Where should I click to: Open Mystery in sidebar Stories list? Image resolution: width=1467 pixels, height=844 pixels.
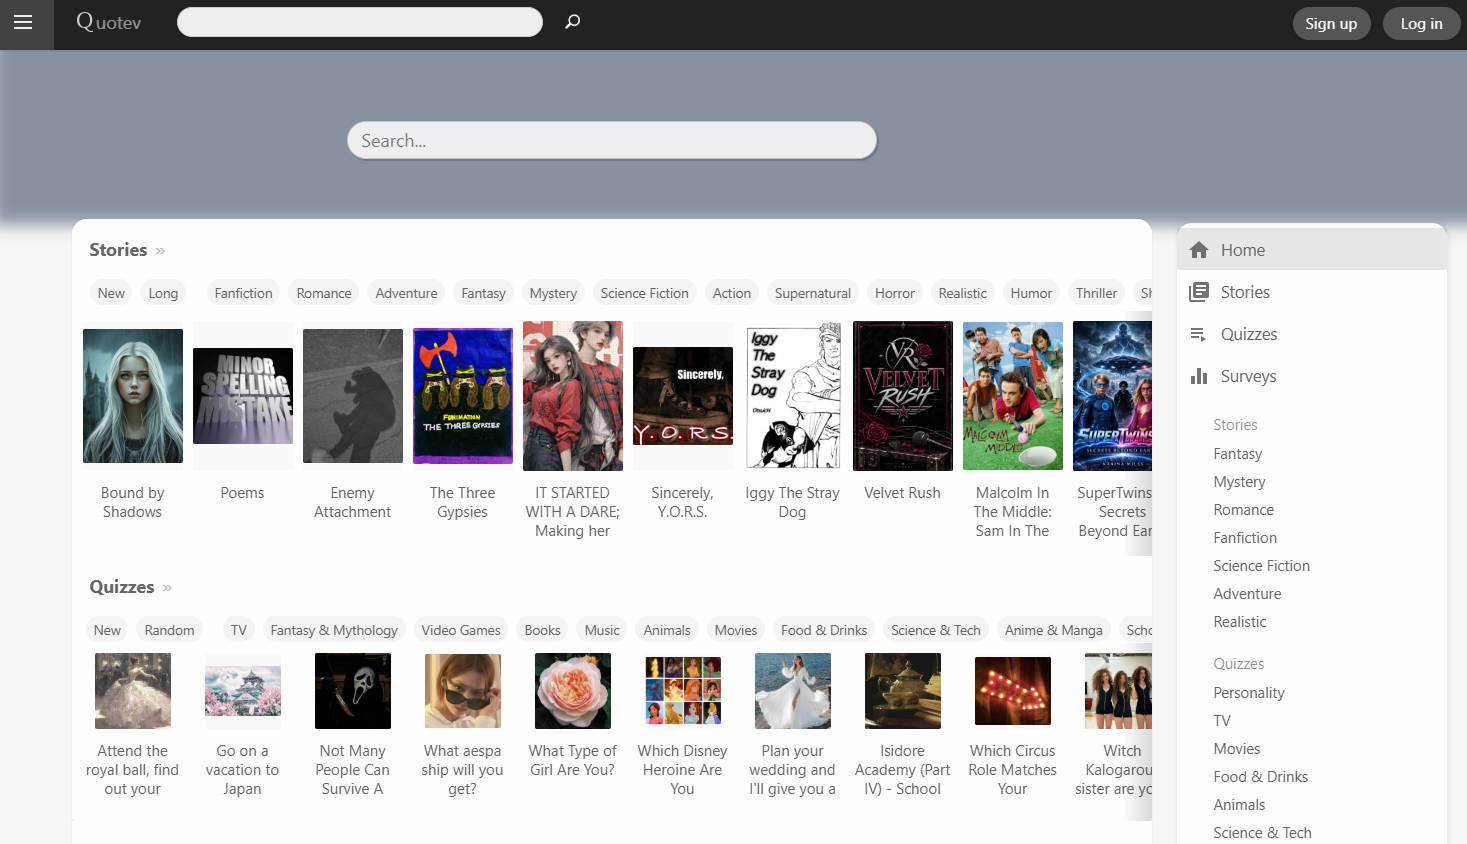[1239, 482]
